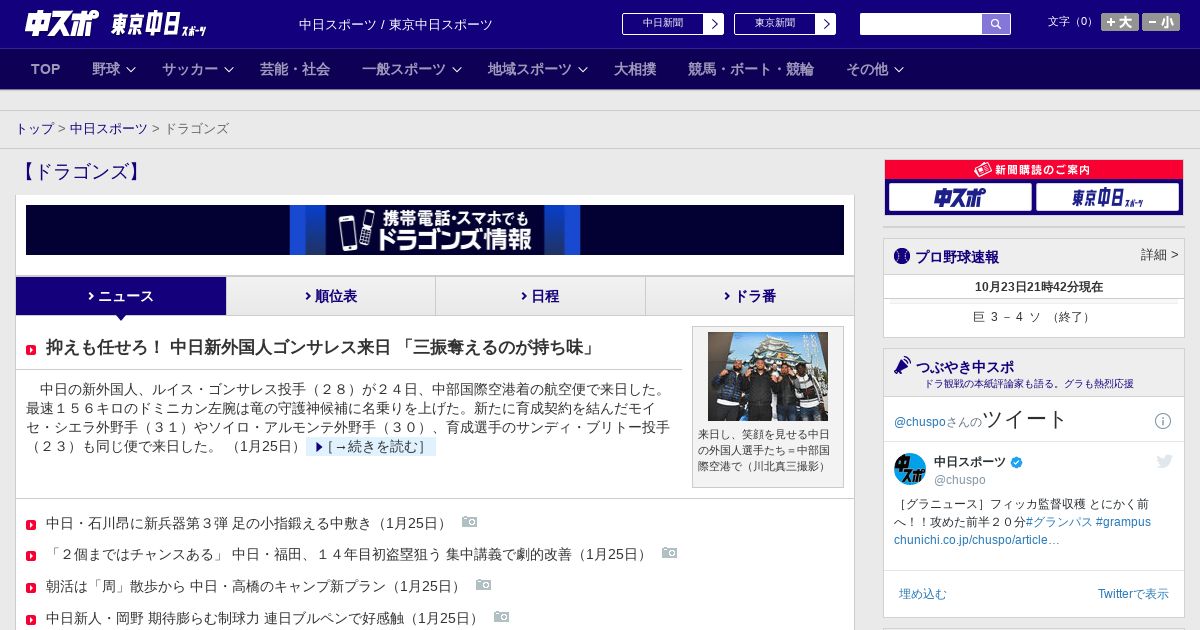Expand the サッカー navigation menu
The height and width of the screenshot is (630, 1200).
click(x=198, y=69)
